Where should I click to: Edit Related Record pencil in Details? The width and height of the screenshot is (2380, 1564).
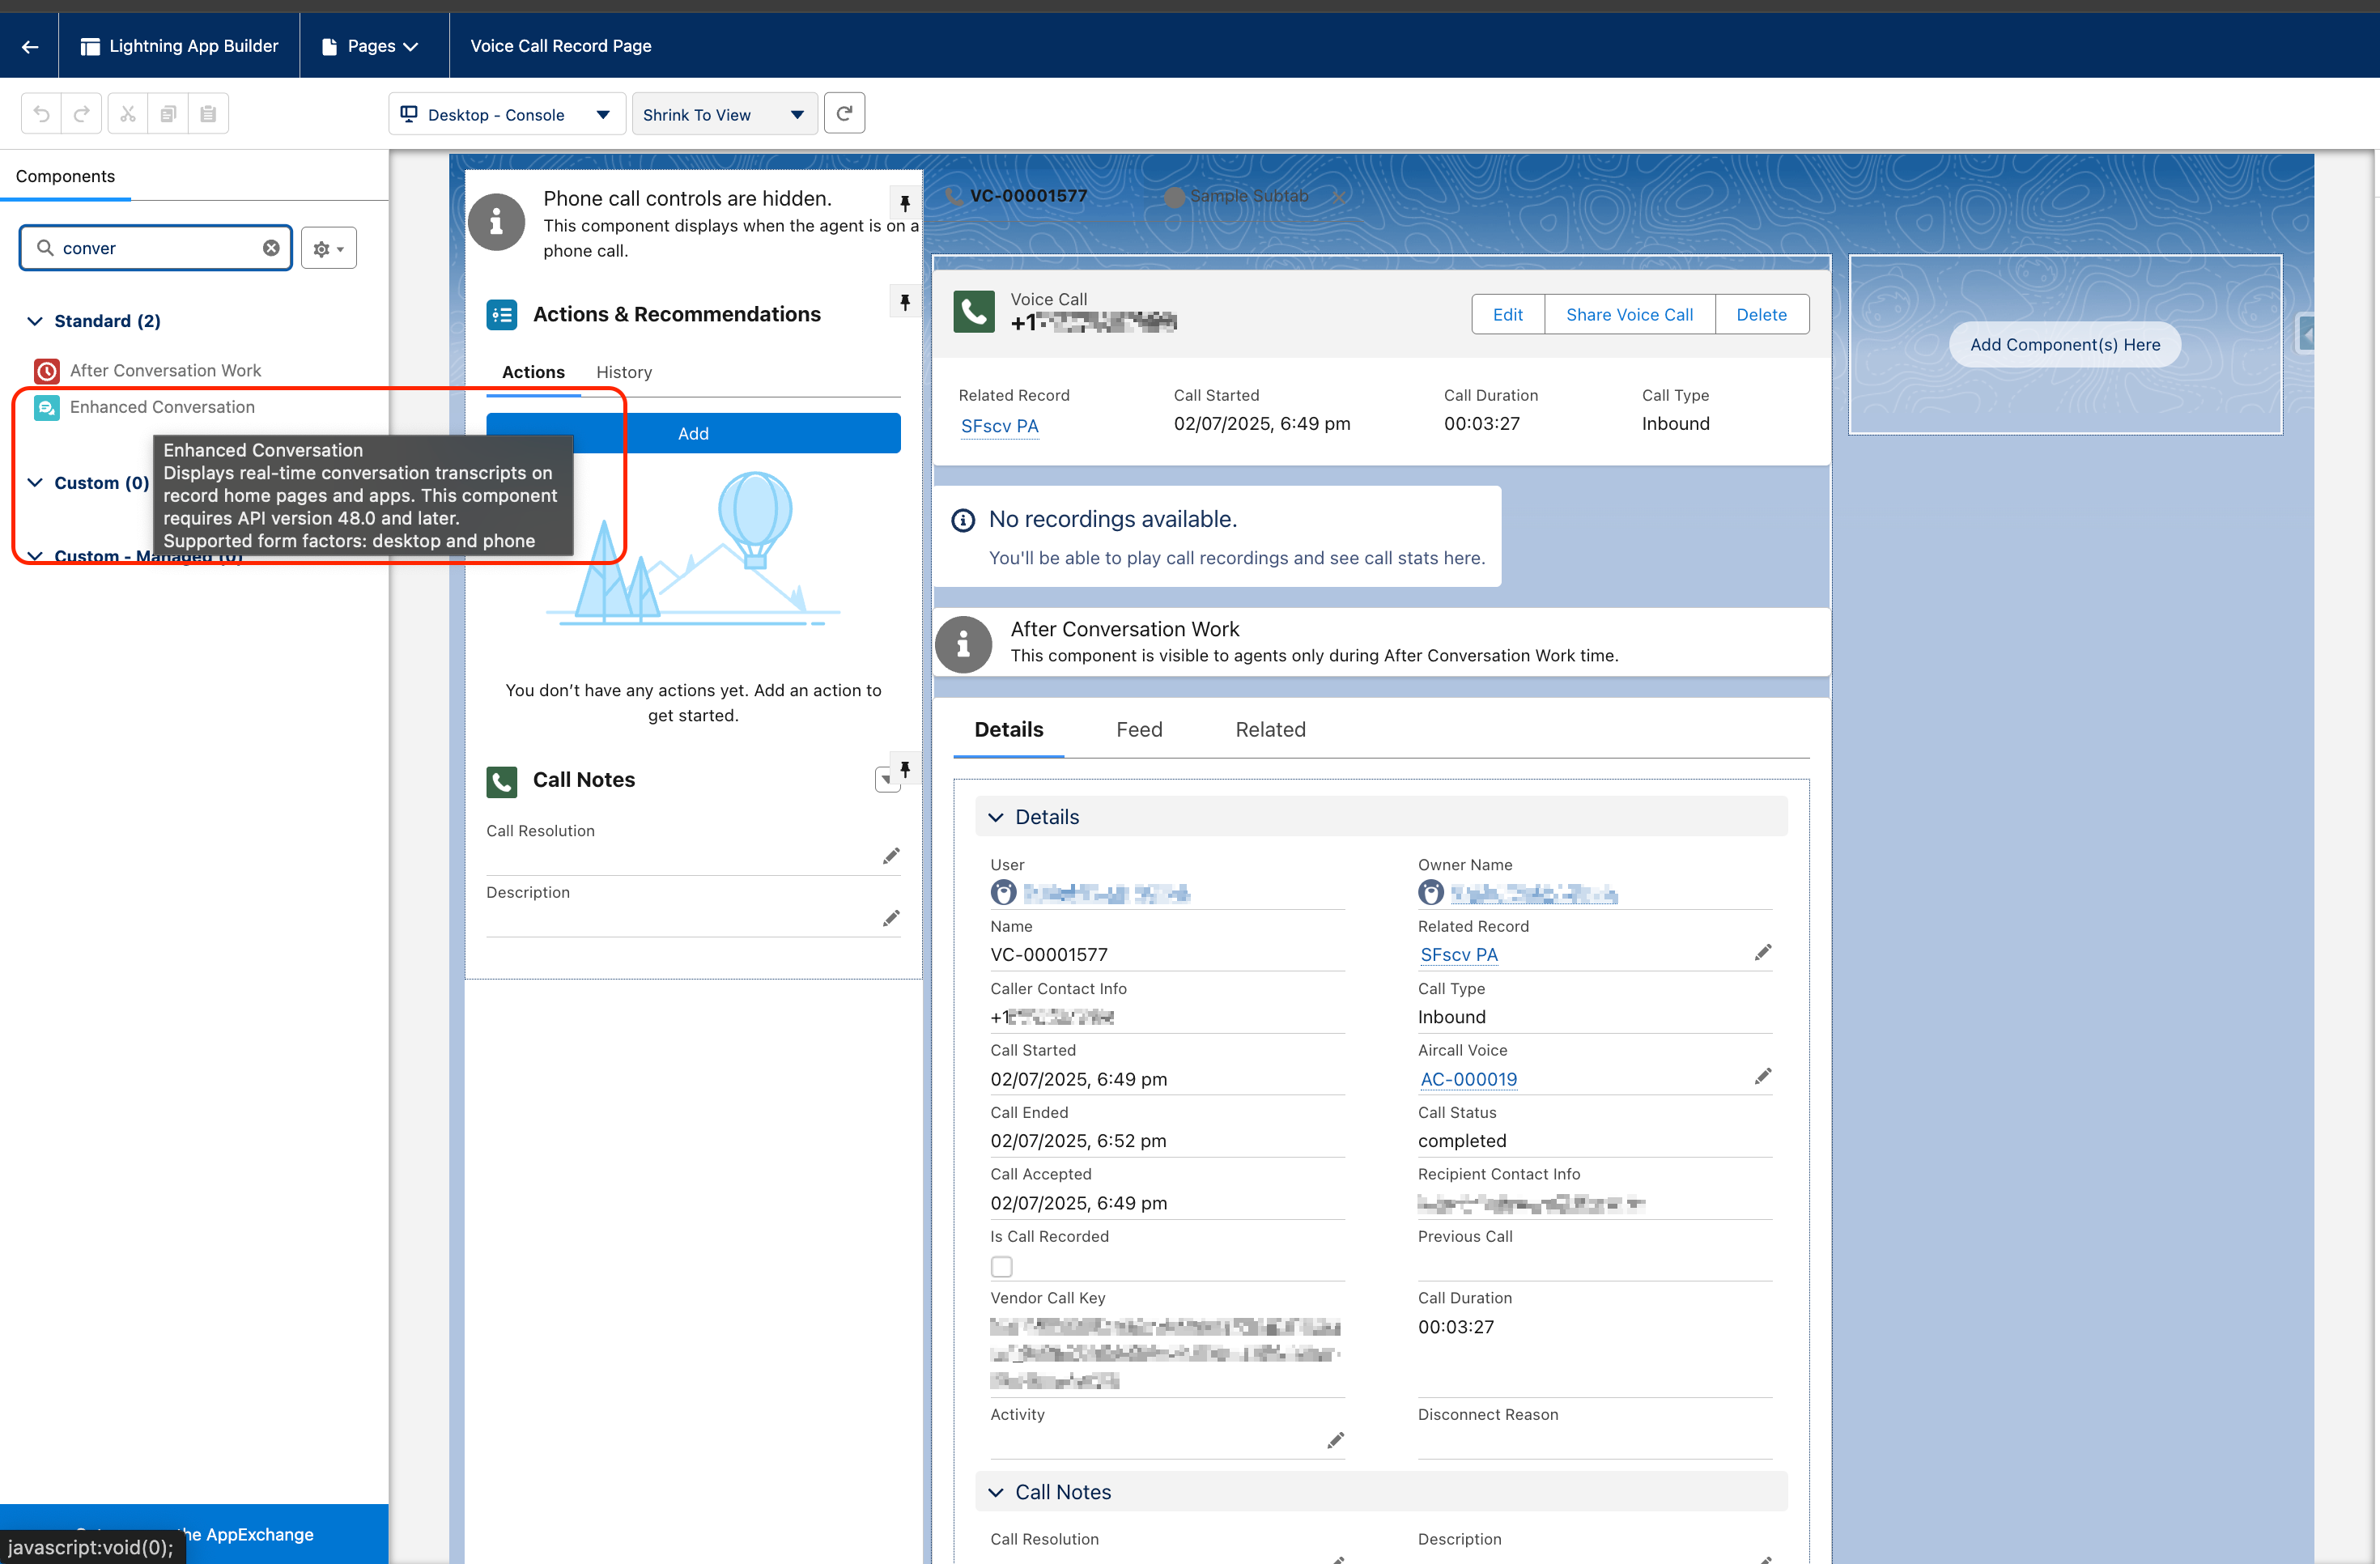tap(1763, 953)
